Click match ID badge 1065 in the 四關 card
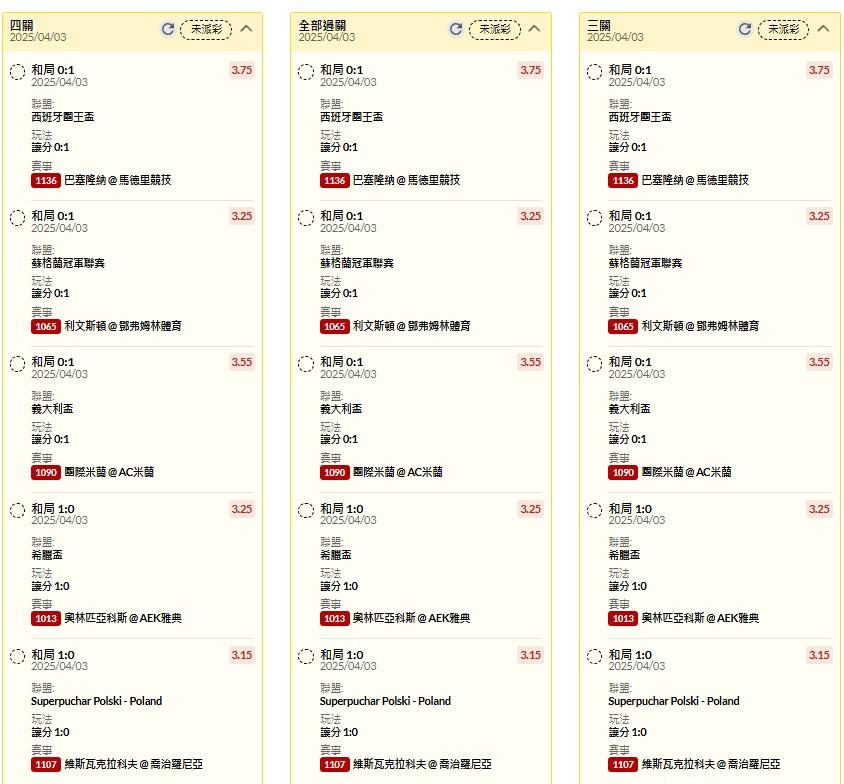 click(x=46, y=326)
